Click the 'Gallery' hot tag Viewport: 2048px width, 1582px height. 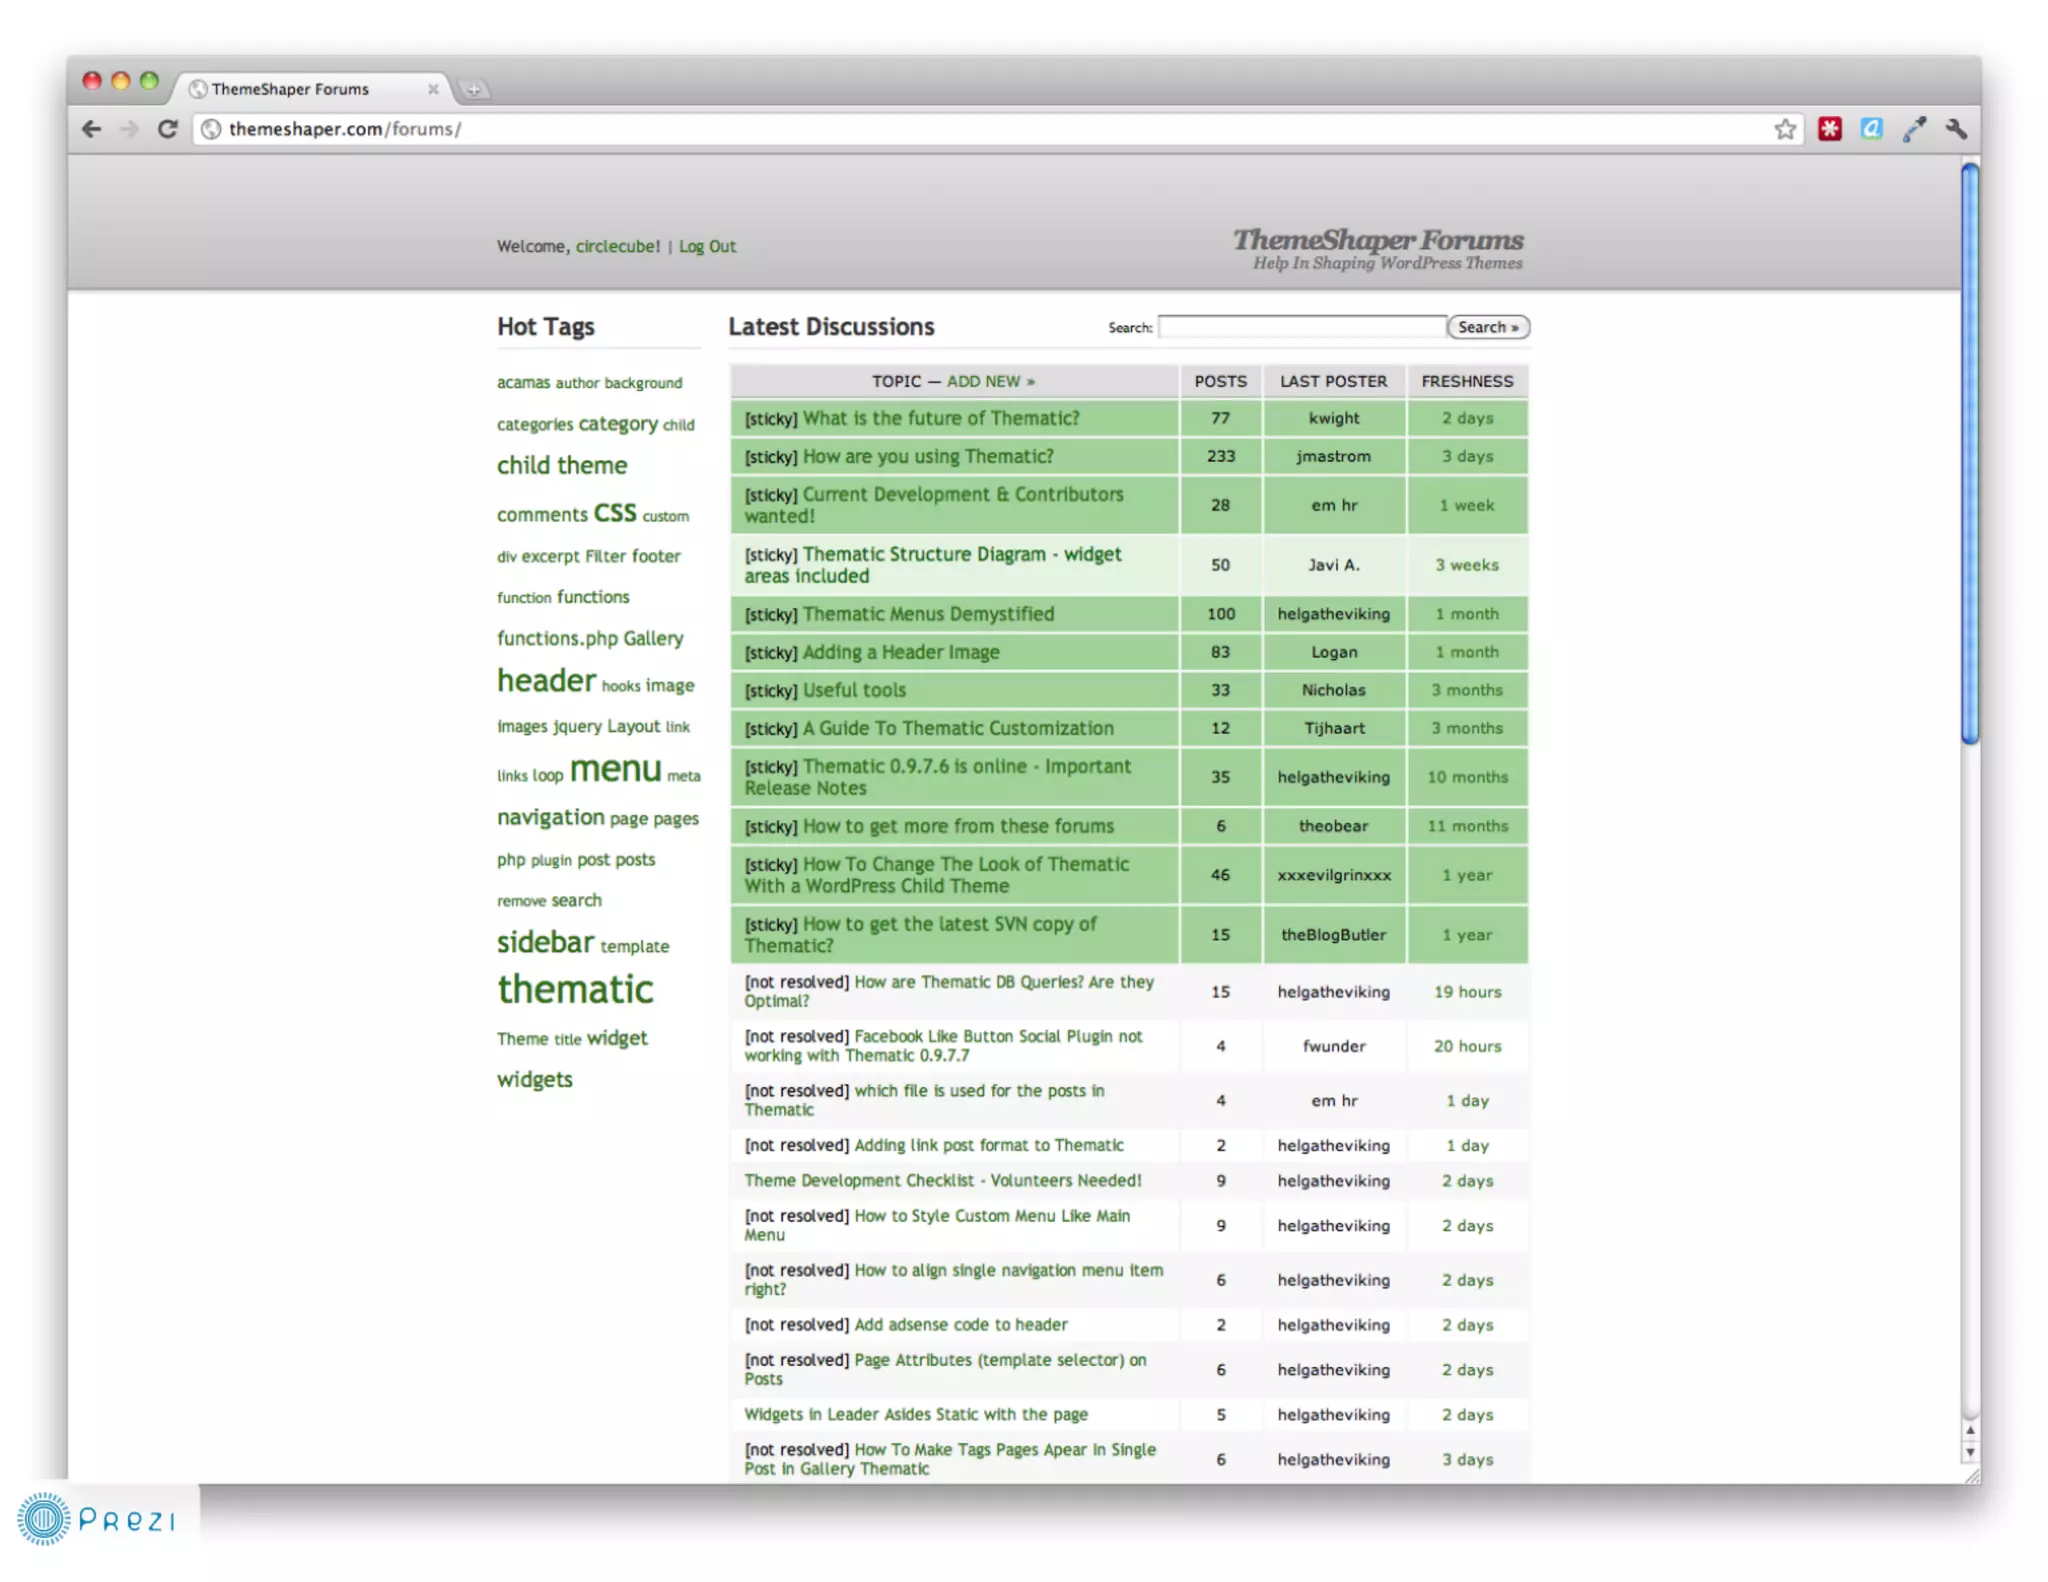point(653,638)
